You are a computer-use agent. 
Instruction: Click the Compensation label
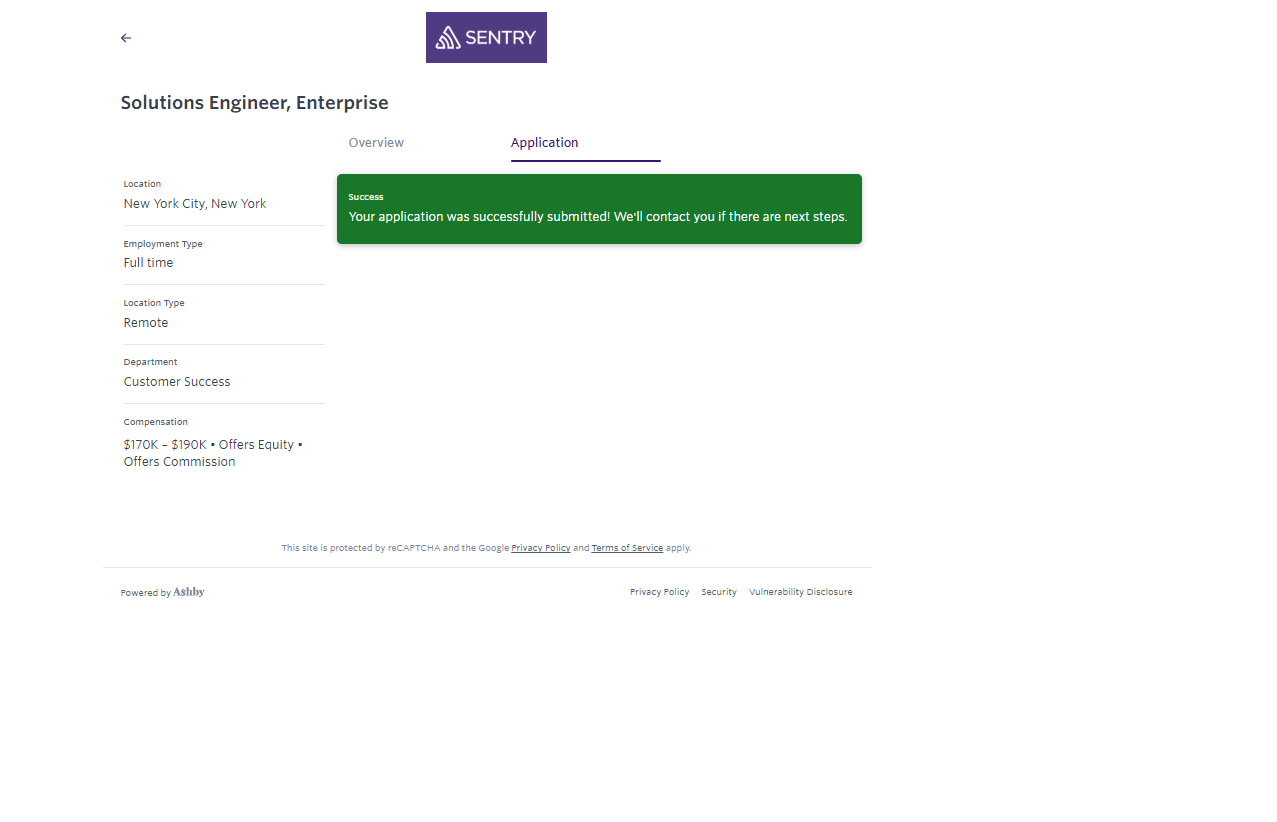coord(156,422)
